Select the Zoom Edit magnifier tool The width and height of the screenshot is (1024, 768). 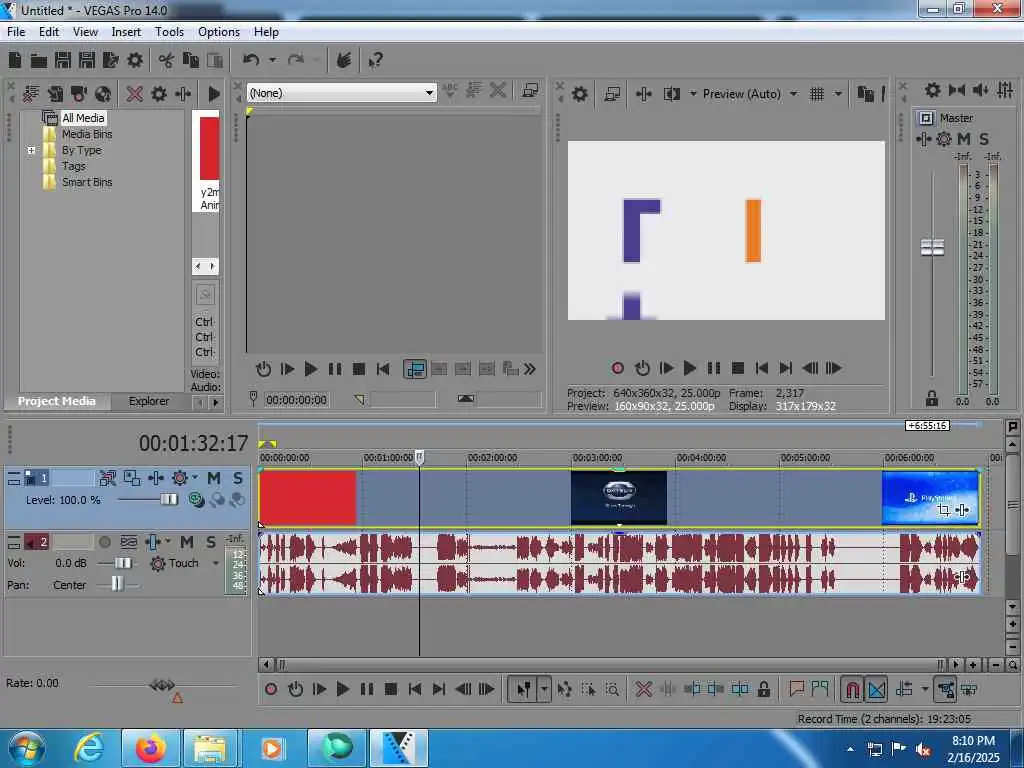[612, 689]
